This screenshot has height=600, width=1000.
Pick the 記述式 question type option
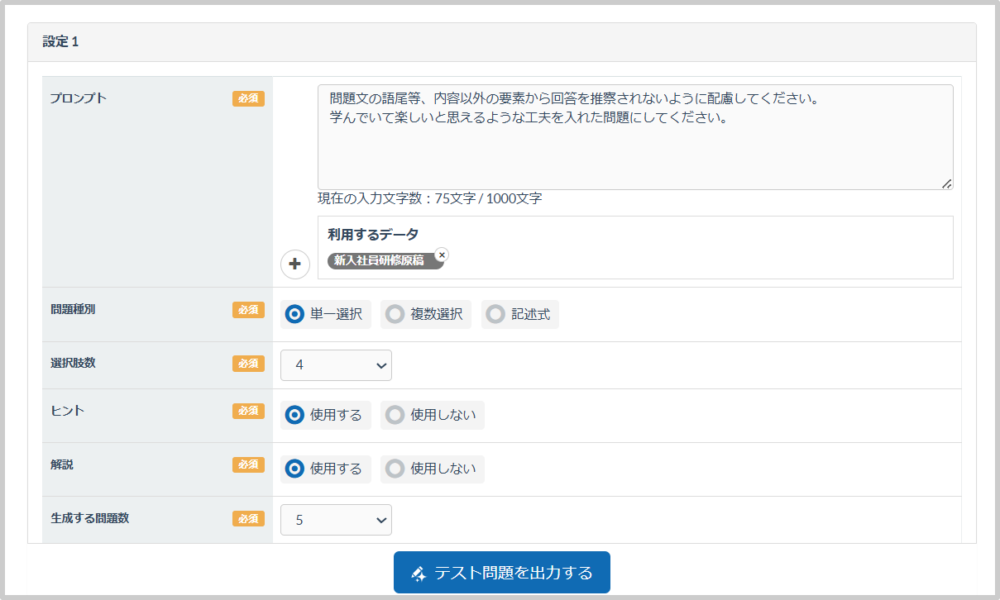click(496, 314)
